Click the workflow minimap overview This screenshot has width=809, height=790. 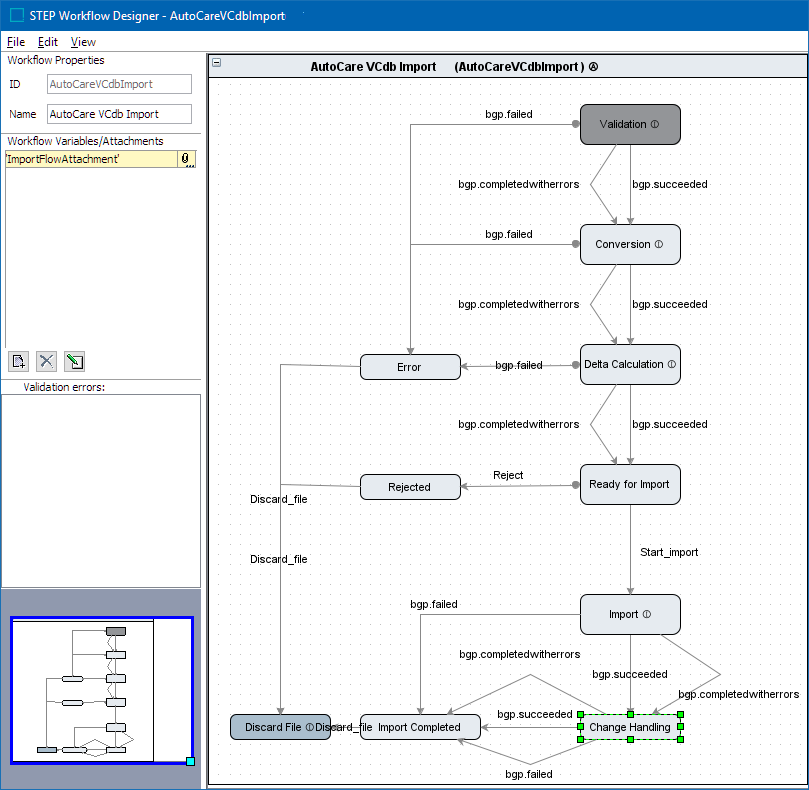pyautogui.click(x=102, y=690)
